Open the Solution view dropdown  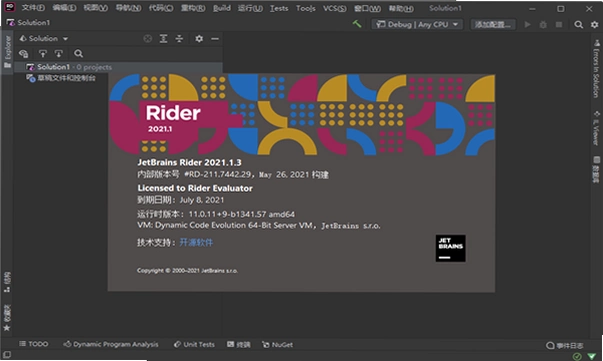tap(44, 38)
